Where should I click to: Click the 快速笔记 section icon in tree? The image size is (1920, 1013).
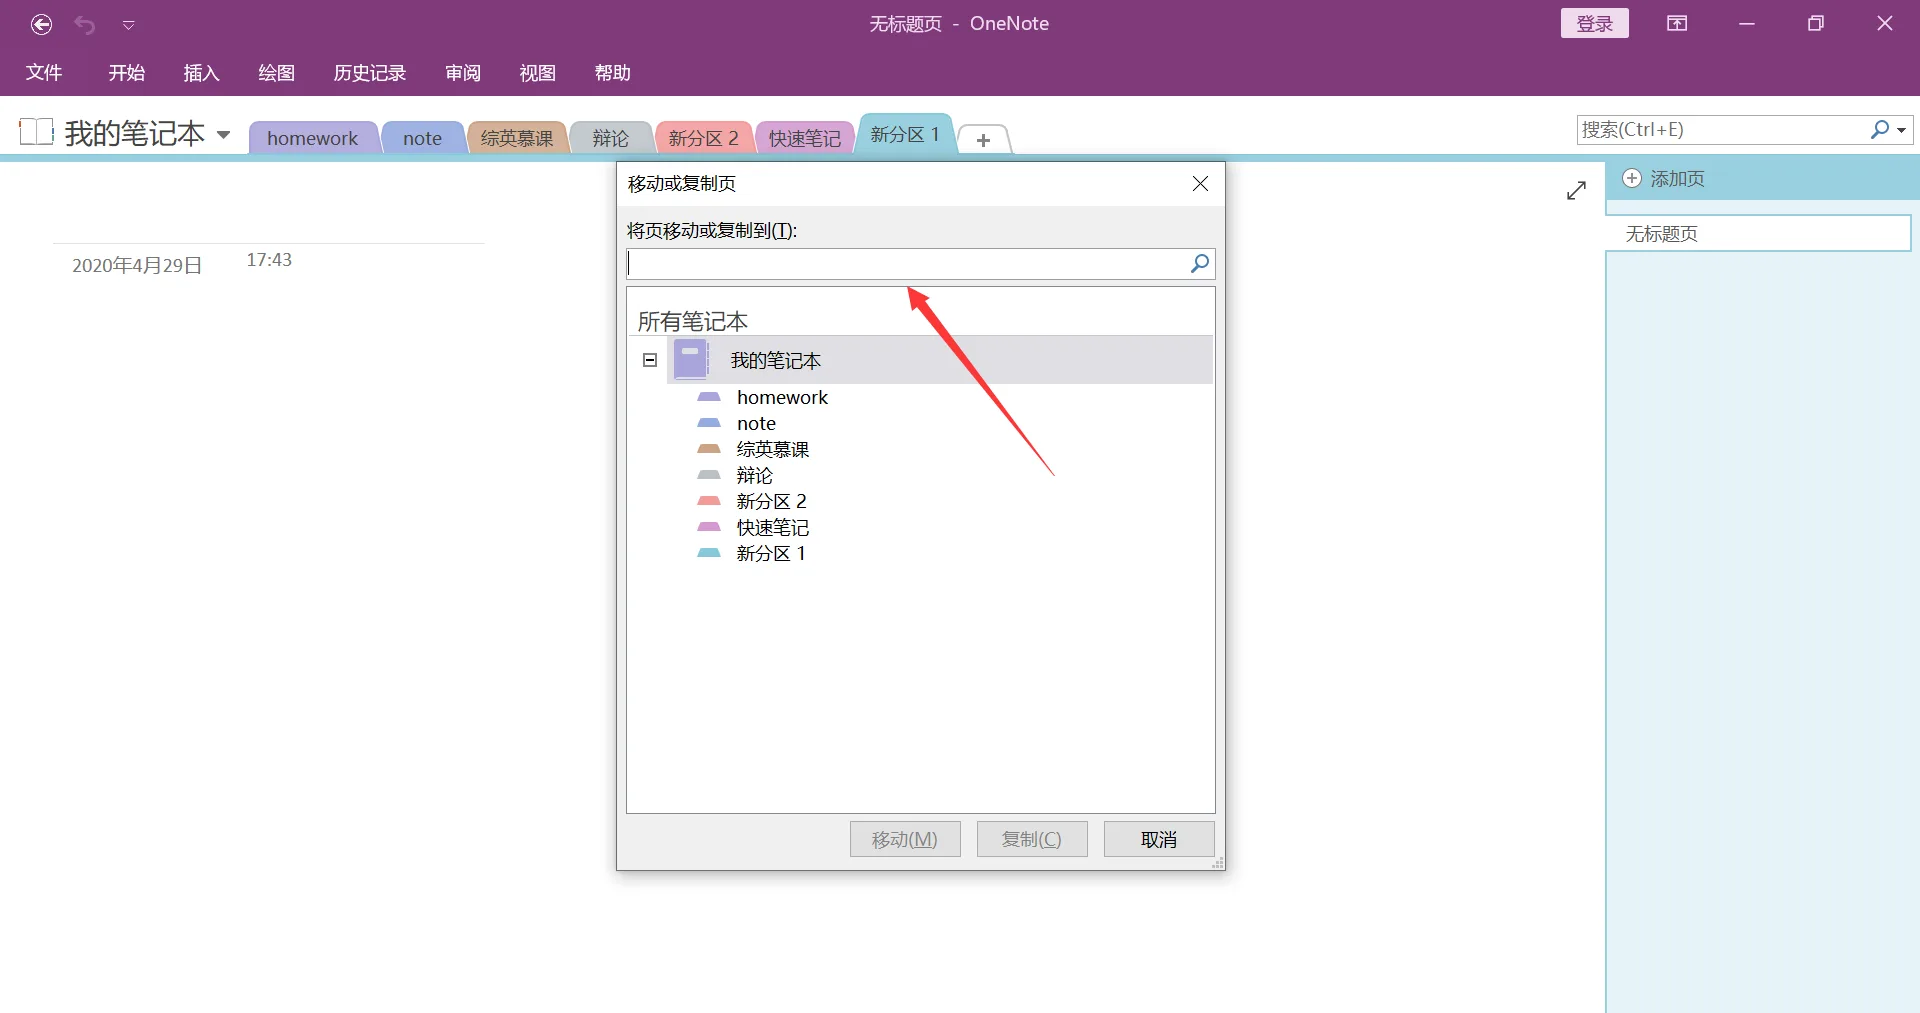coord(709,527)
